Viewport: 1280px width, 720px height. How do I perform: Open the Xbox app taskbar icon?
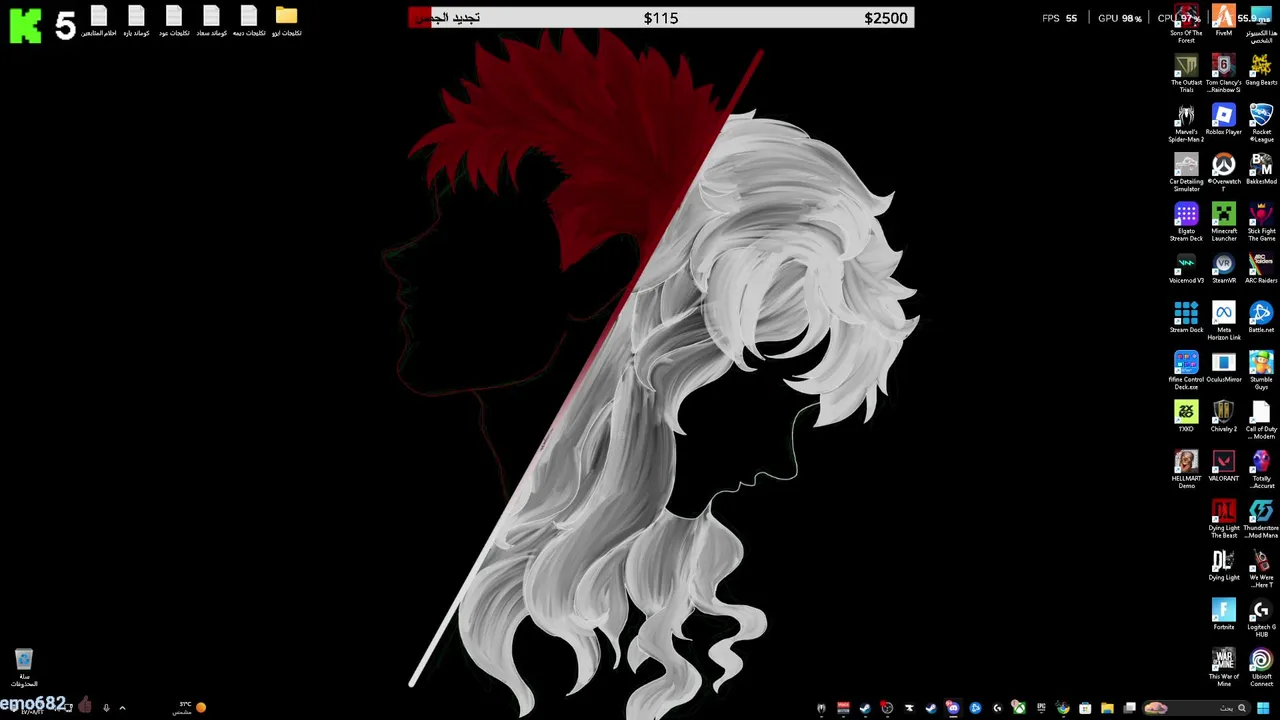[x=1019, y=708]
